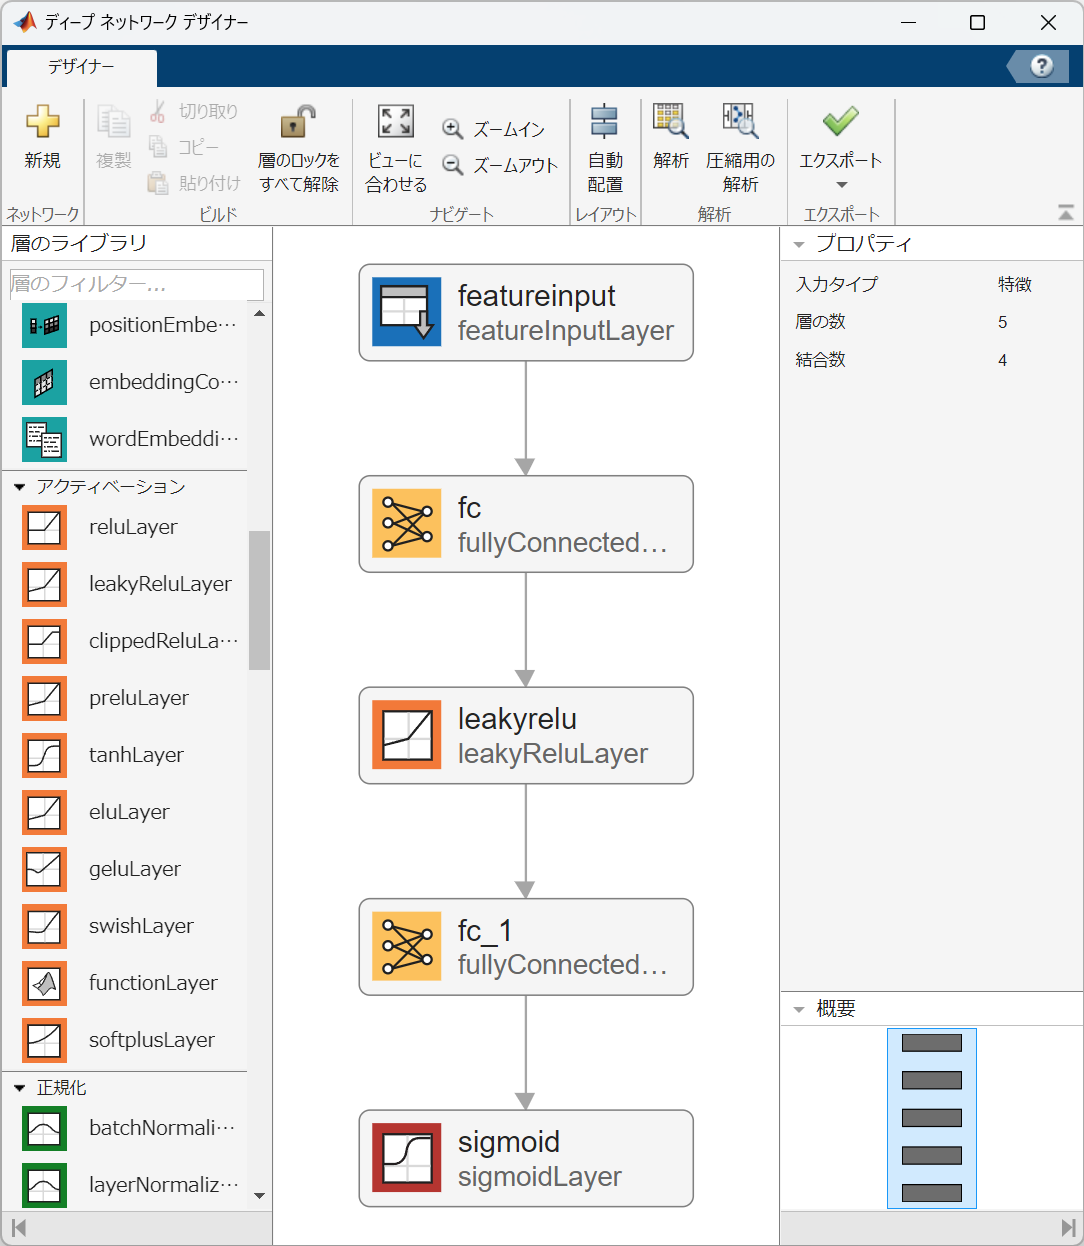Collapse the toolstrip ribbon arrow
The image size is (1084, 1246).
click(1066, 212)
